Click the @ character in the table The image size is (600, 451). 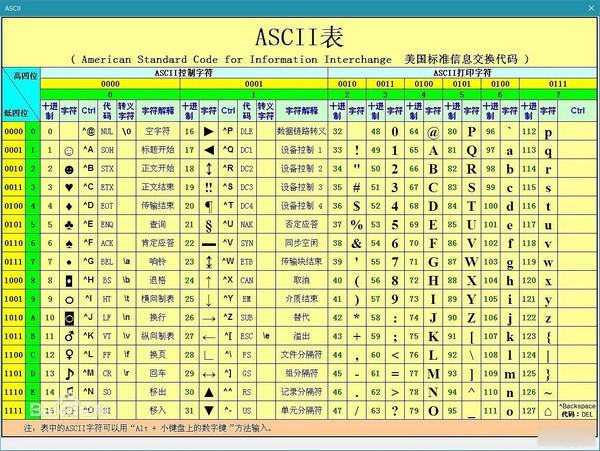point(434,130)
